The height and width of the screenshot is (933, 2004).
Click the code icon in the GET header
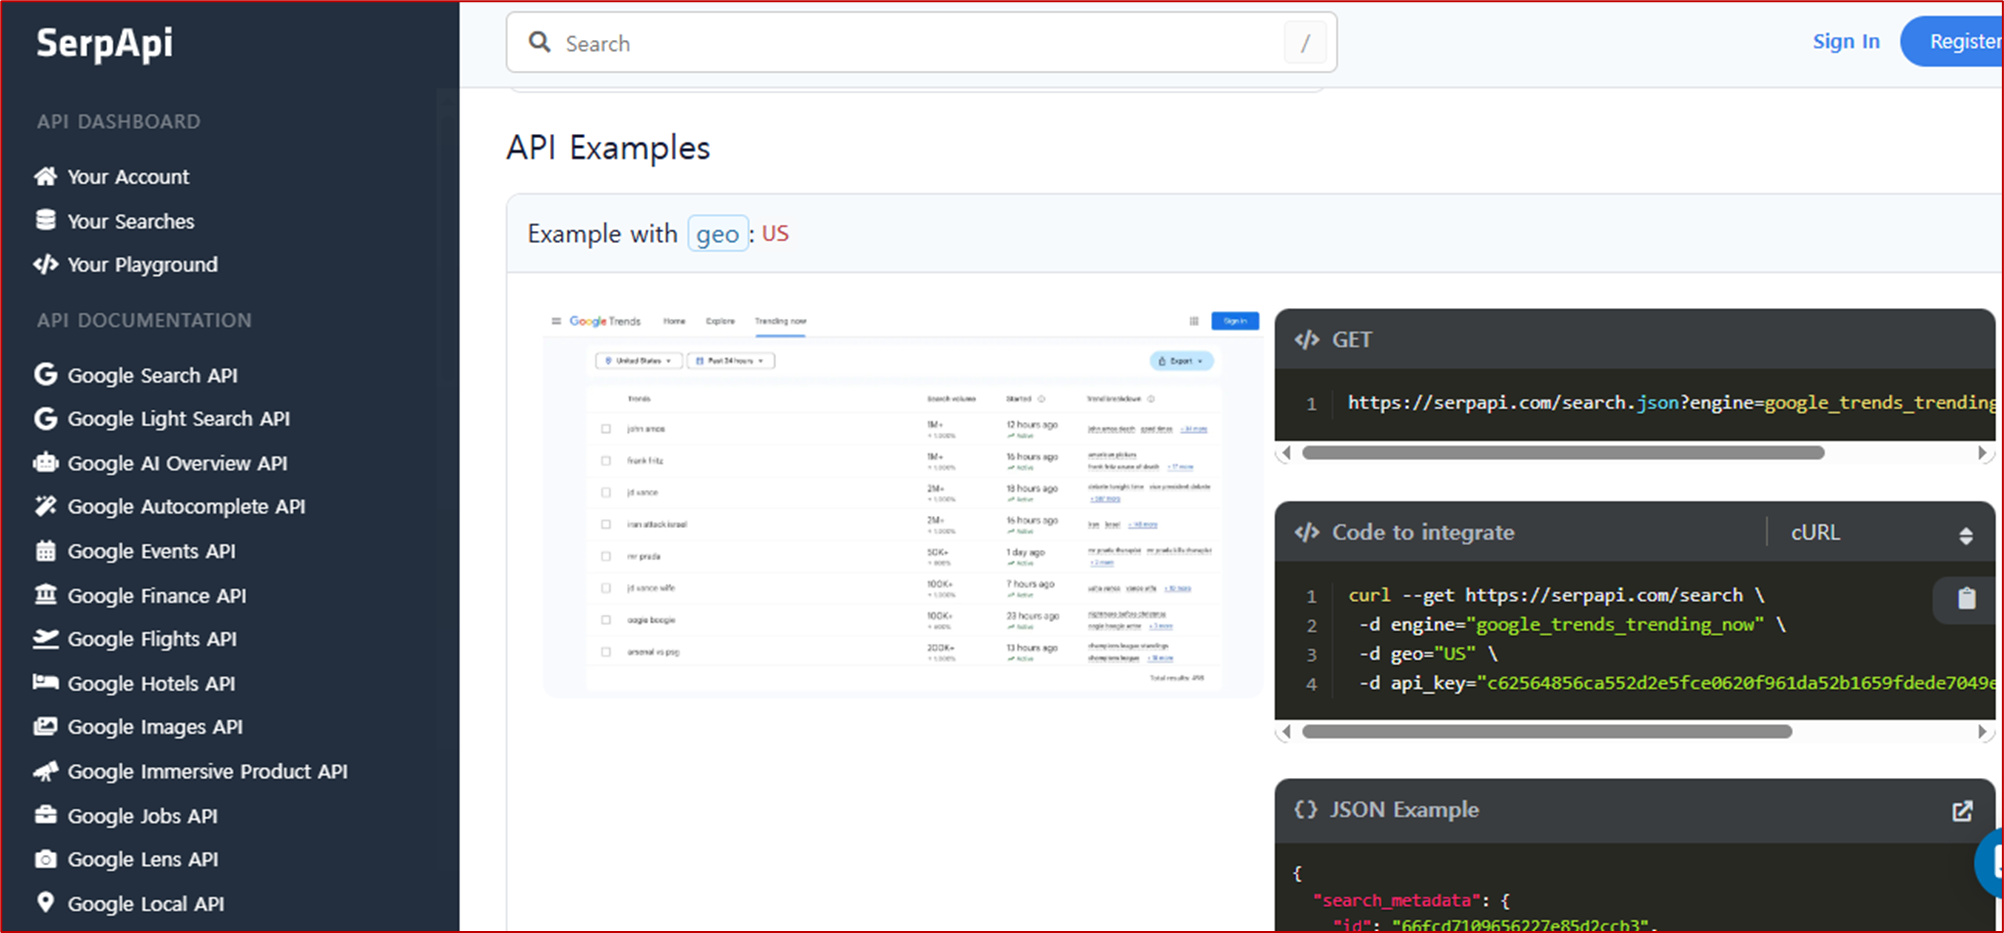pos(1306,340)
